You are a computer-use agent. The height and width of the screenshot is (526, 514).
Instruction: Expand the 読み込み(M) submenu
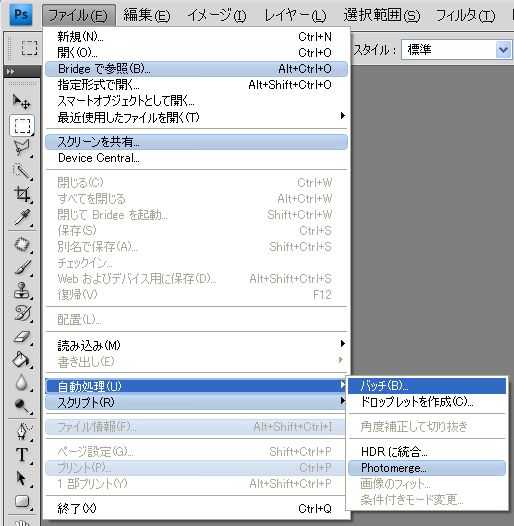pos(197,345)
